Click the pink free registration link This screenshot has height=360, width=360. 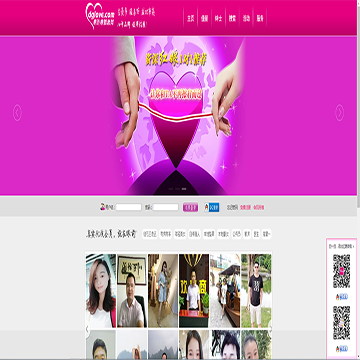245,207
